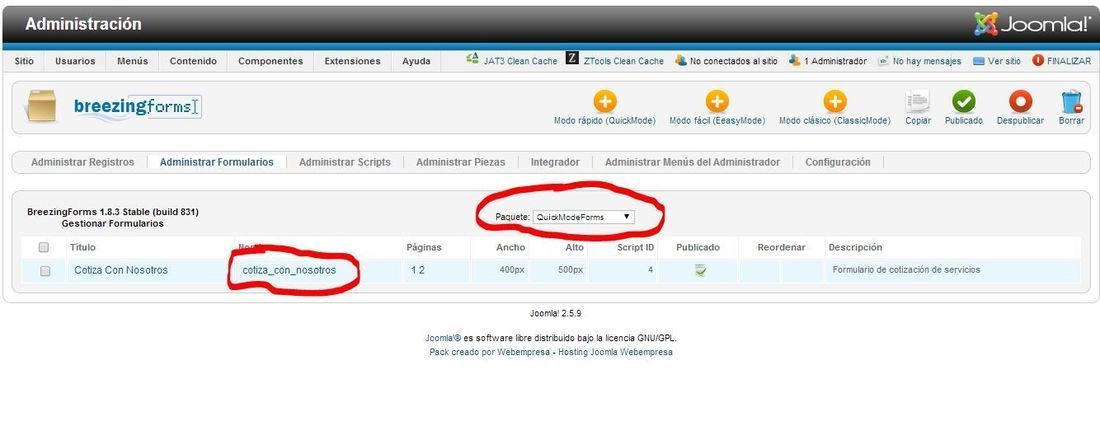Image resolution: width=1100 pixels, height=426 pixels.
Task: Click the Páginas column header
Action: tap(424, 248)
